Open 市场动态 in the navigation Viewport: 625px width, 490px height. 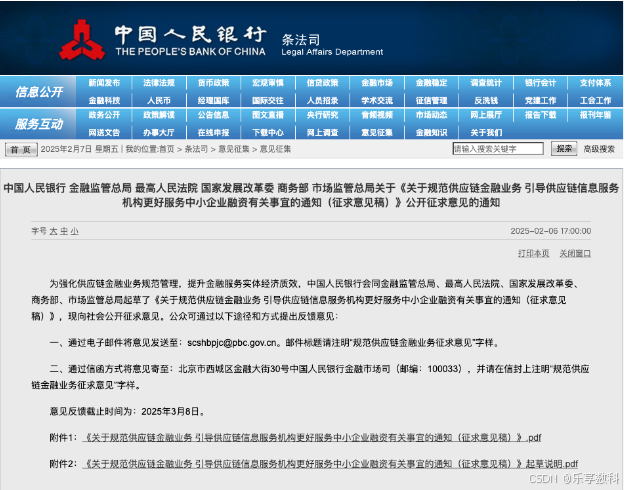[x=432, y=115]
